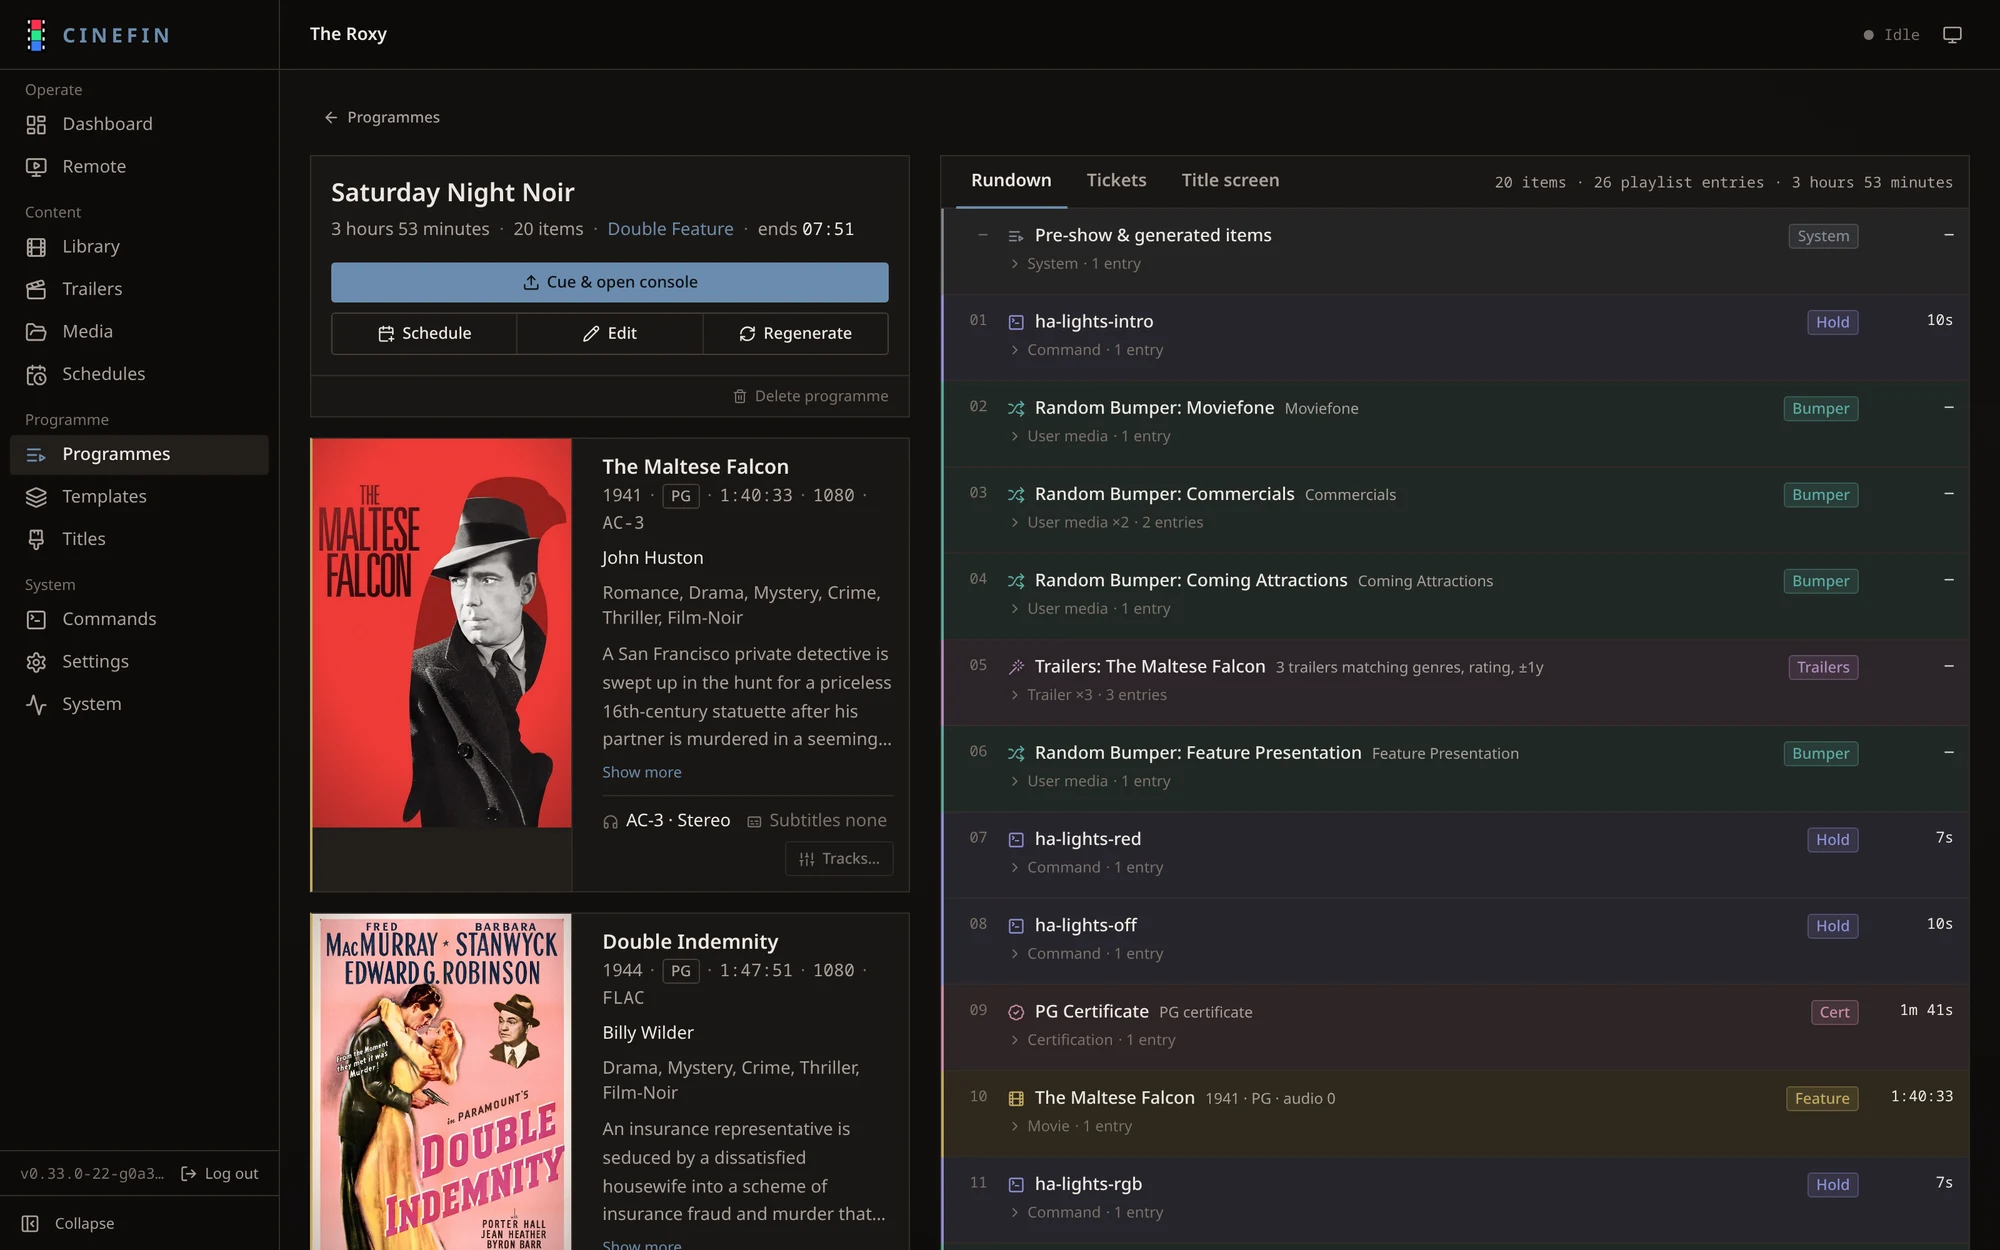Expand Pre-show System 1 entry chevron
Image resolution: width=2000 pixels, height=1250 pixels.
(1015, 264)
